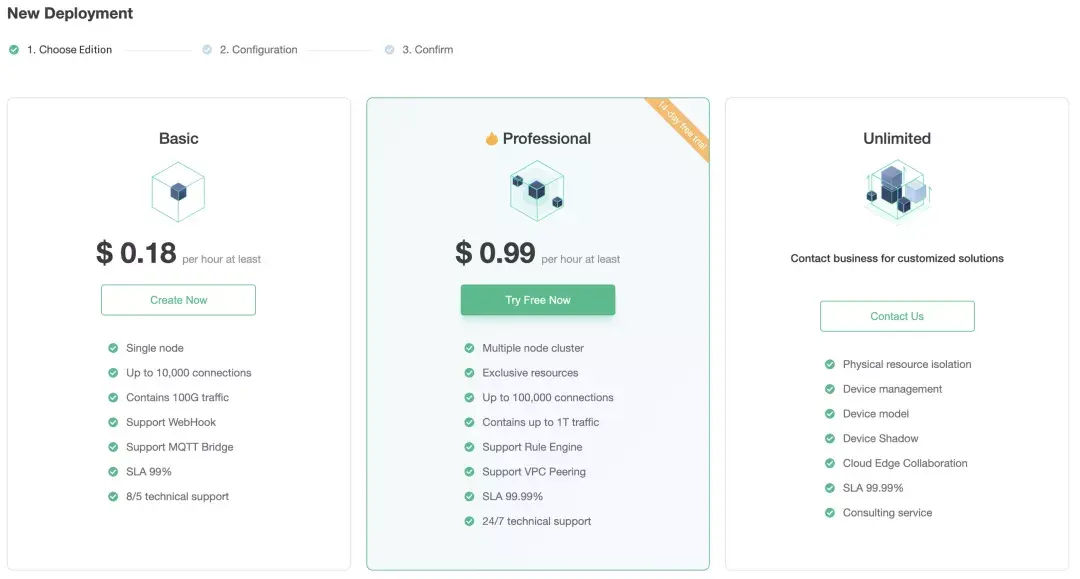The width and height of the screenshot is (1080, 579).
Task: Select the Basic edition cube icon
Action: tap(178, 191)
